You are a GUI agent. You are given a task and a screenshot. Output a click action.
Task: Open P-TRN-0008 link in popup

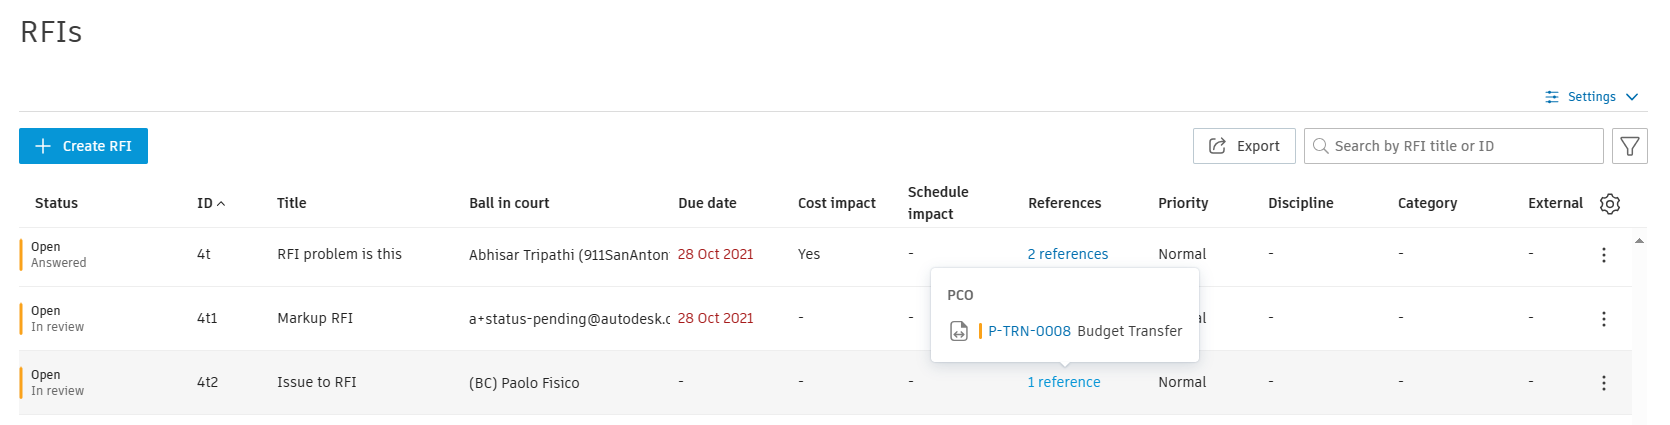pyautogui.click(x=1029, y=331)
